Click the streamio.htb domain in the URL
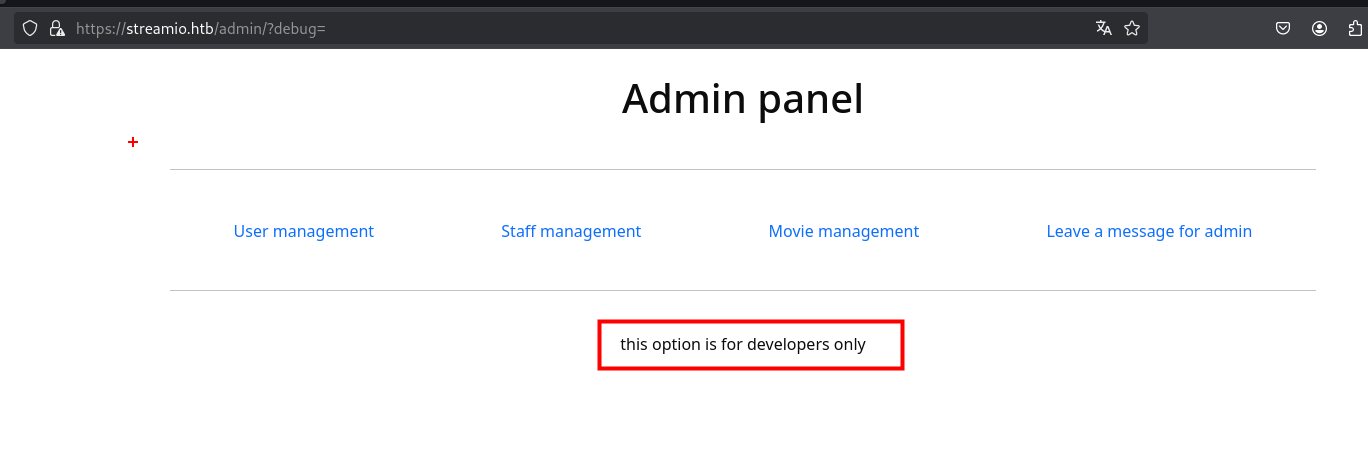 [169, 29]
